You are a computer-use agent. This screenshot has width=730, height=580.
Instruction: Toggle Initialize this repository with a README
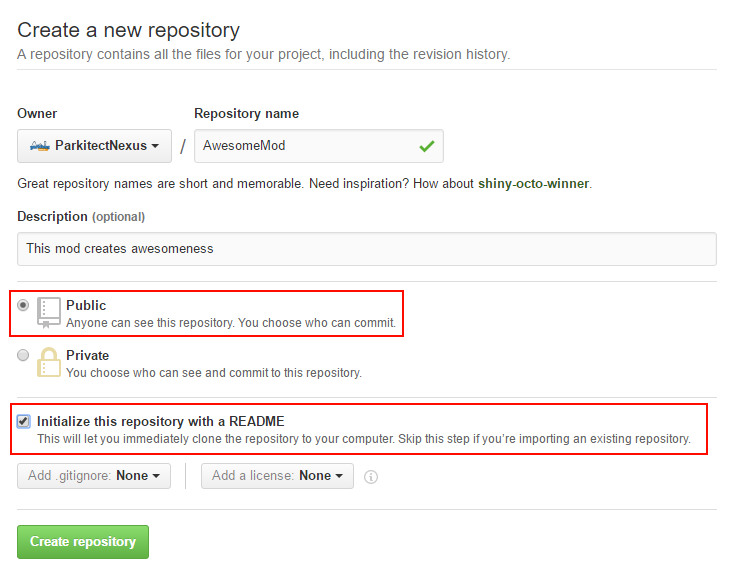coord(23,421)
